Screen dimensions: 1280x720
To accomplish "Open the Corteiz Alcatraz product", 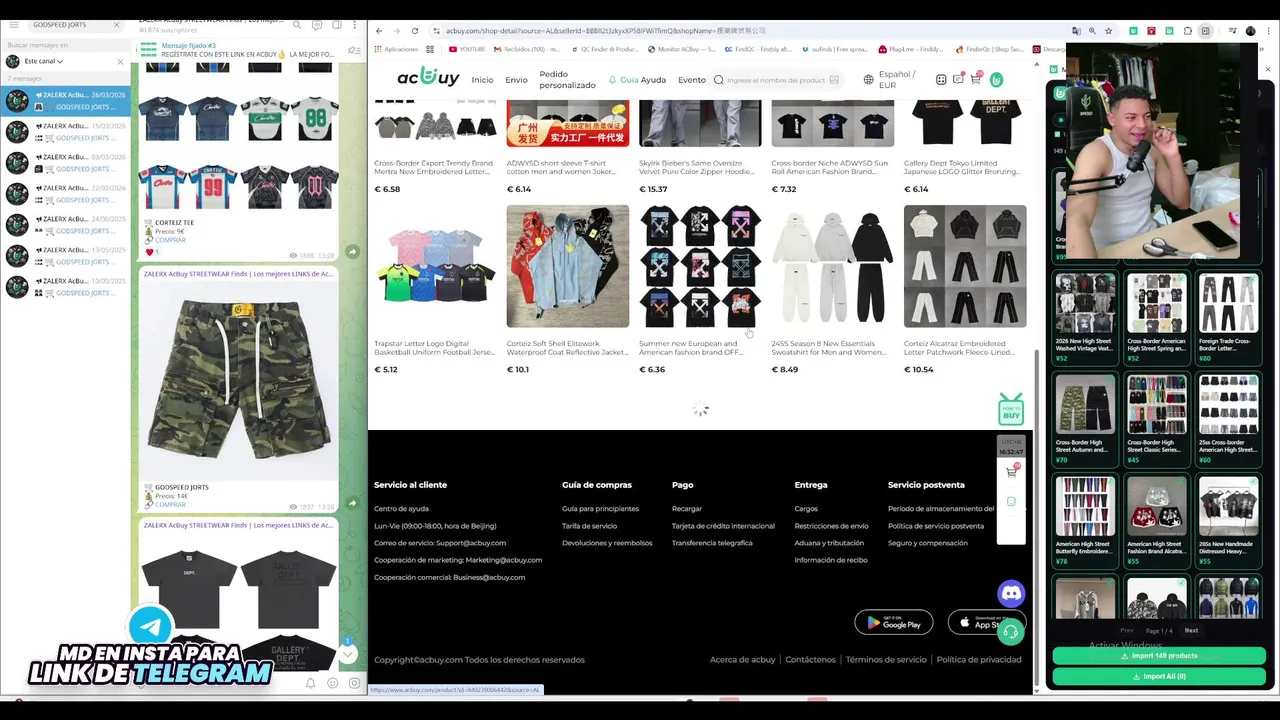I will point(965,290).
